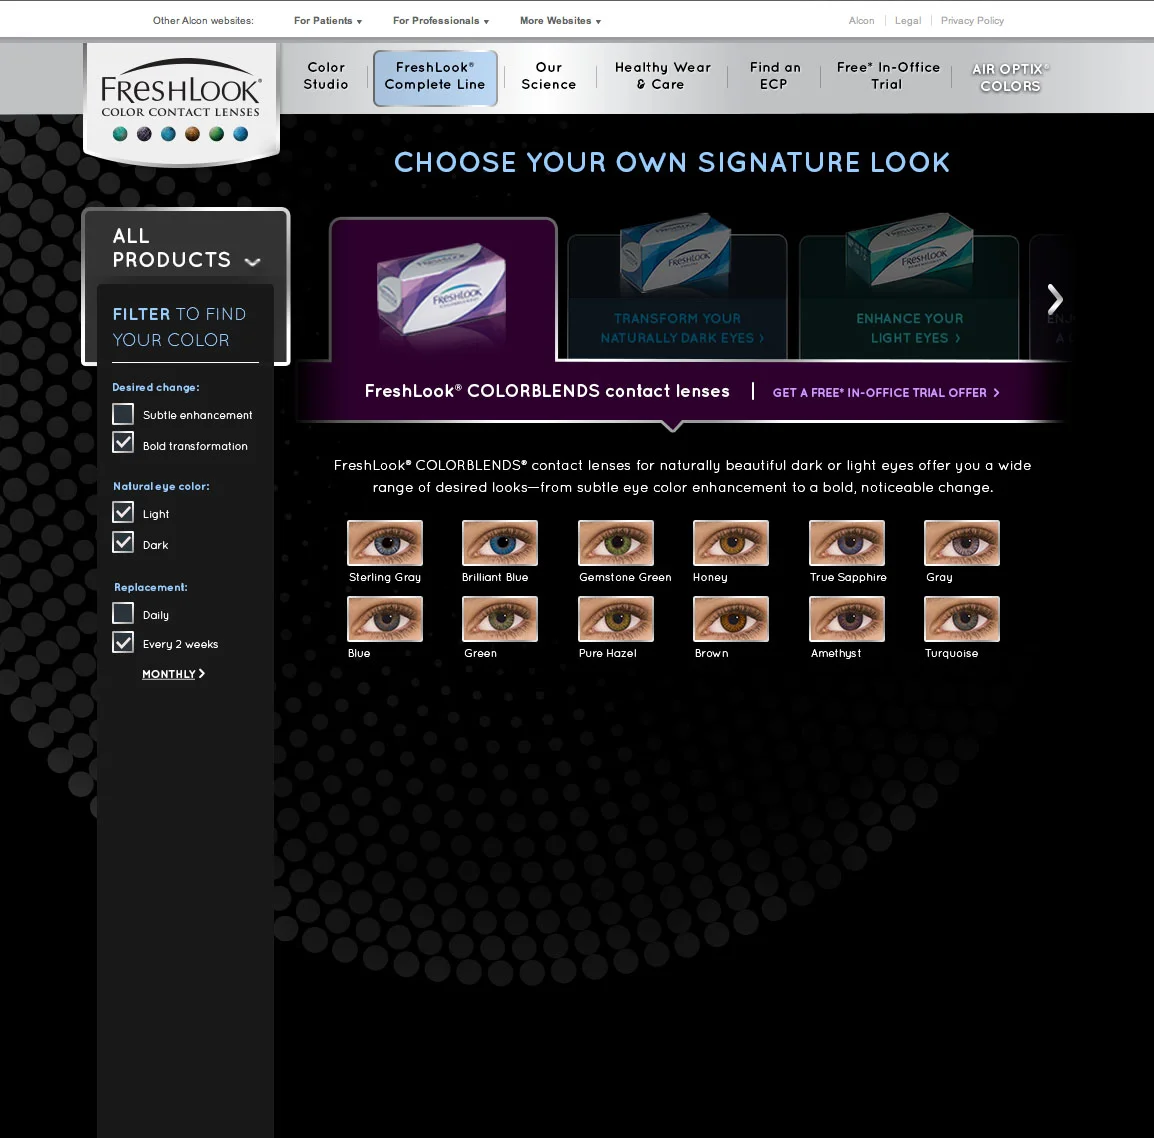Open the AIR OPTIX COLORS tab
The height and width of the screenshot is (1138, 1154).
click(x=1010, y=77)
